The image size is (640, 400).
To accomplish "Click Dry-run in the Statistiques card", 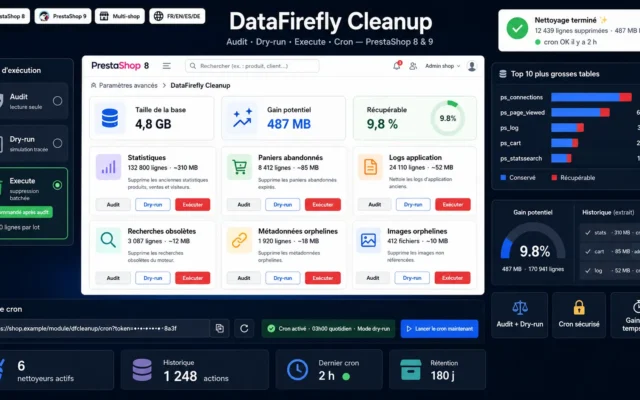I will point(153,204).
